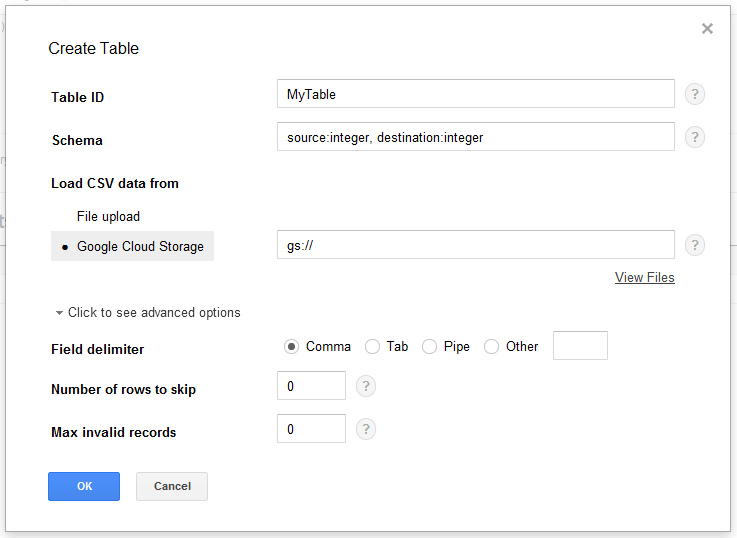Open the View Files link

click(644, 278)
